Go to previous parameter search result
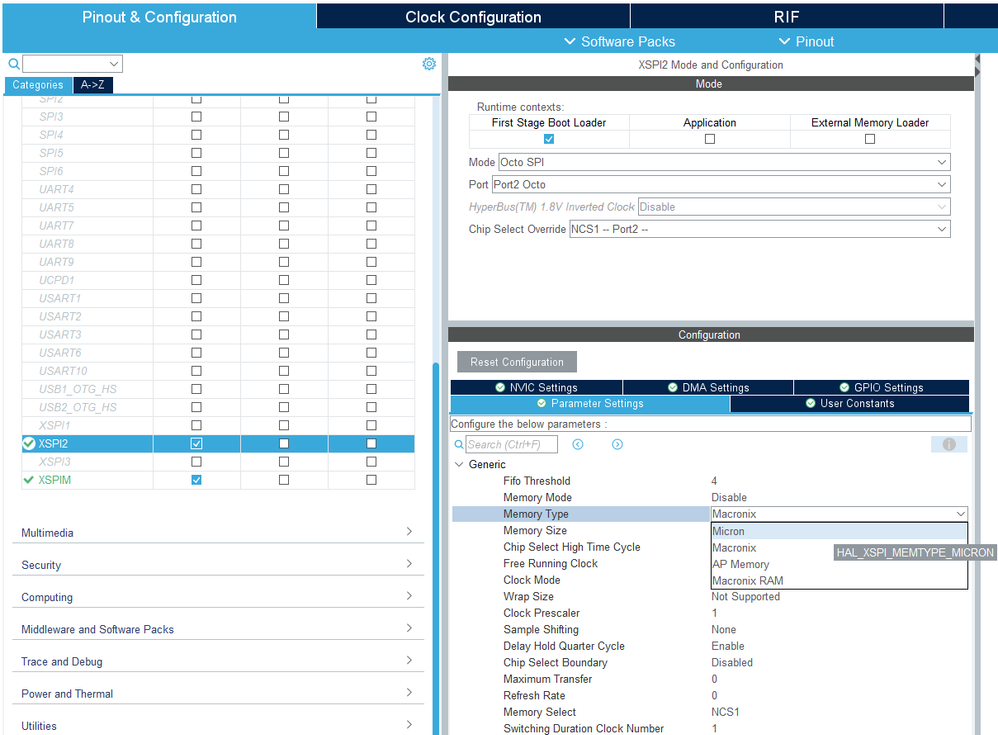The width and height of the screenshot is (998, 735). 578,444
